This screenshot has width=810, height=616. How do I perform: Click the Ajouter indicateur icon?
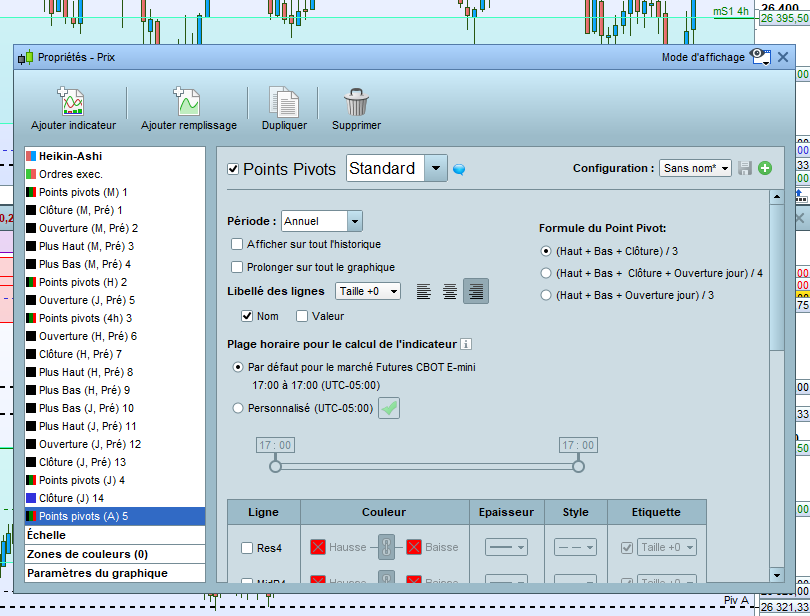coord(72,102)
